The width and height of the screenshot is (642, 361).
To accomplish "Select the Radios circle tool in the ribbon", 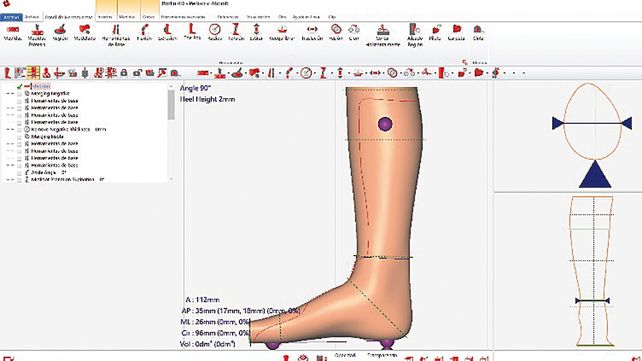I will coord(215,33).
